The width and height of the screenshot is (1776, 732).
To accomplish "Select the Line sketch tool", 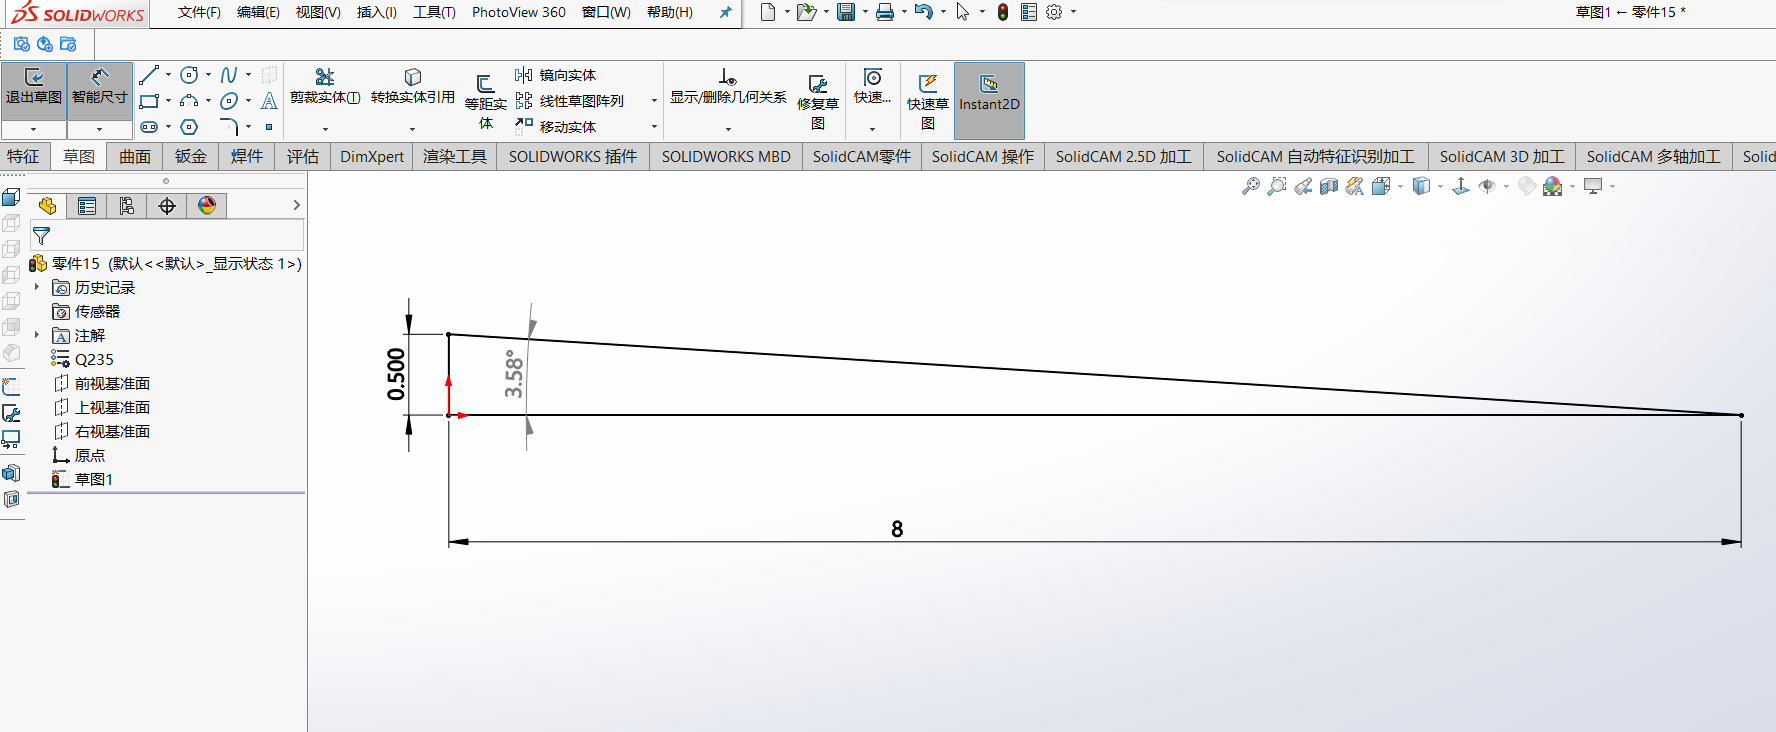I will [149, 75].
